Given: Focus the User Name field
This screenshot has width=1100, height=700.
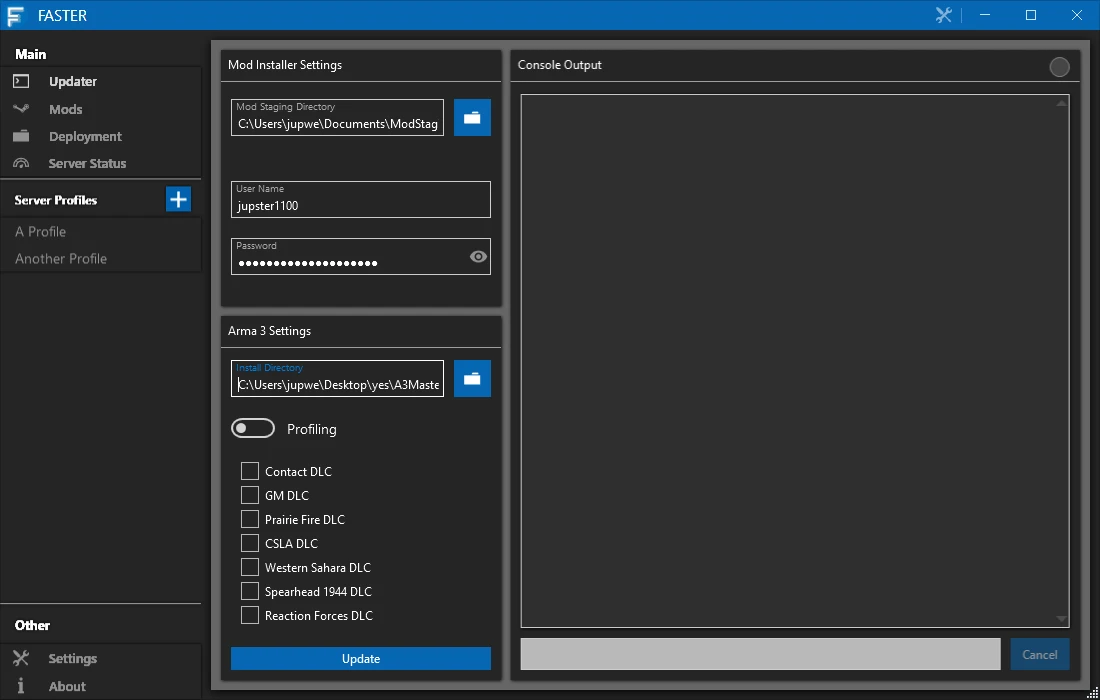Looking at the screenshot, I should pos(361,199).
